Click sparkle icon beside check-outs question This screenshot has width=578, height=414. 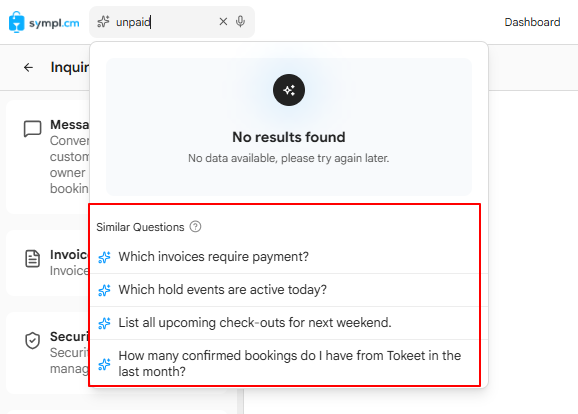click(x=104, y=323)
